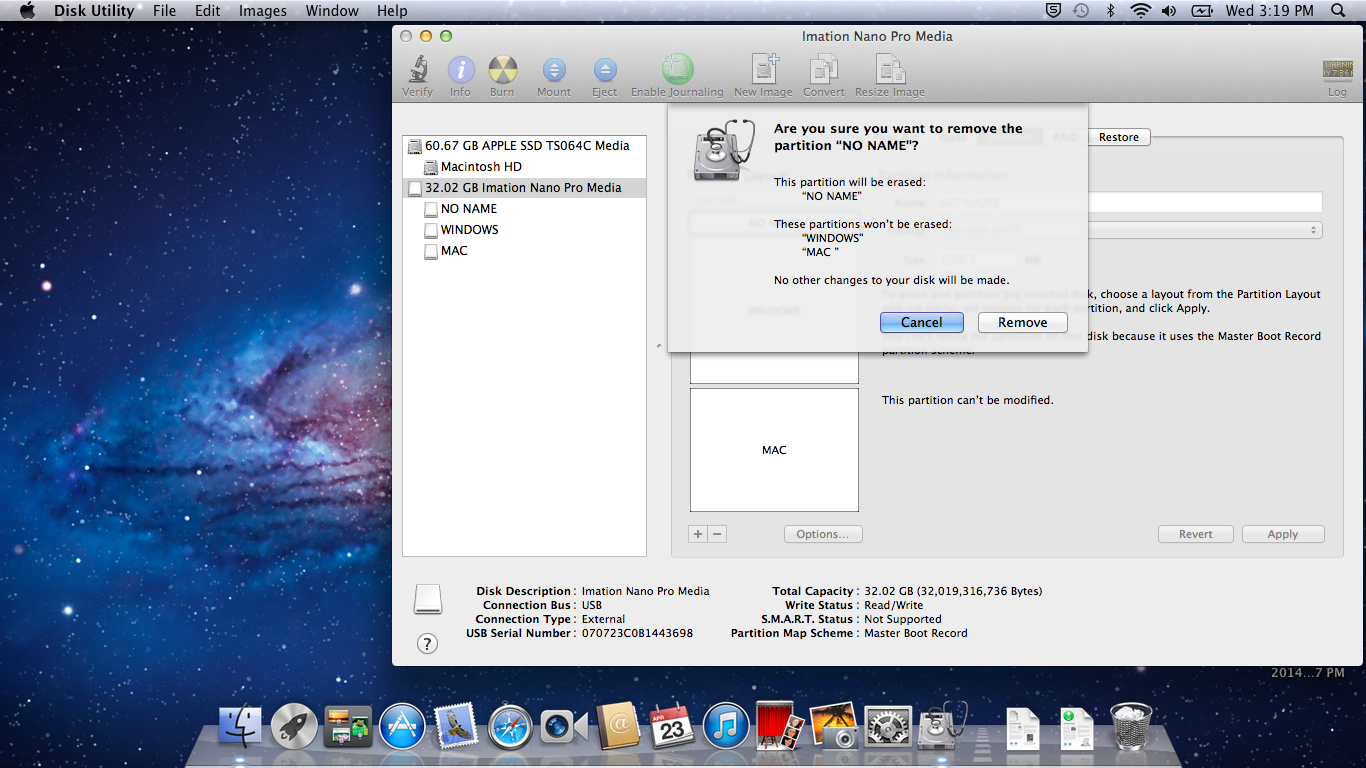Image resolution: width=1366 pixels, height=768 pixels.
Task: Select 60.67 GB APPLE SSD disk in sidebar
Action: 527,146
